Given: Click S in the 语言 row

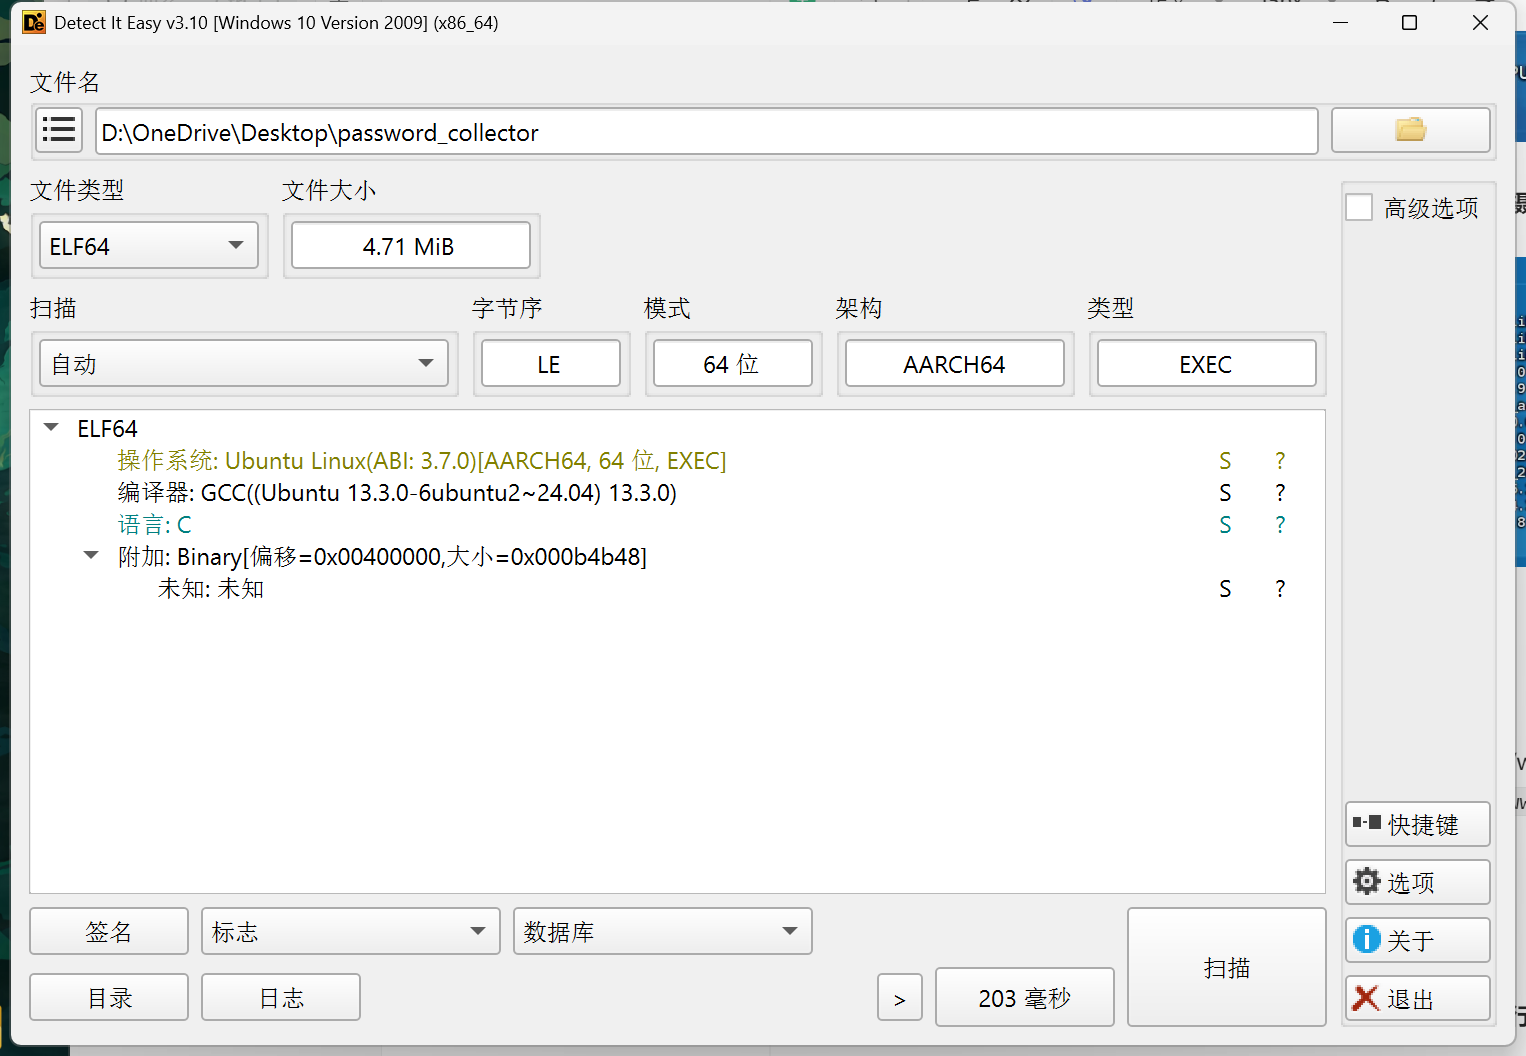Looking at the screenshot, I should coord(1225,525).
